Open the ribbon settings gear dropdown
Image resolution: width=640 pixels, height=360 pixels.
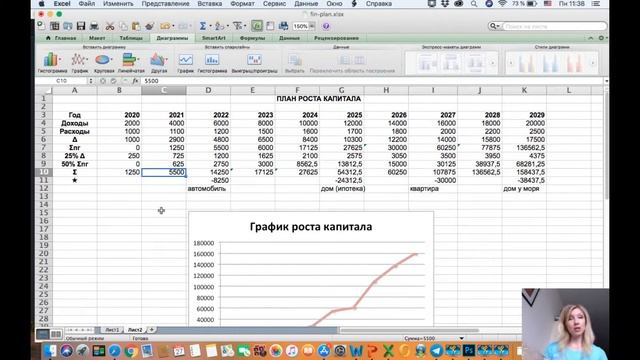[602, 38]
